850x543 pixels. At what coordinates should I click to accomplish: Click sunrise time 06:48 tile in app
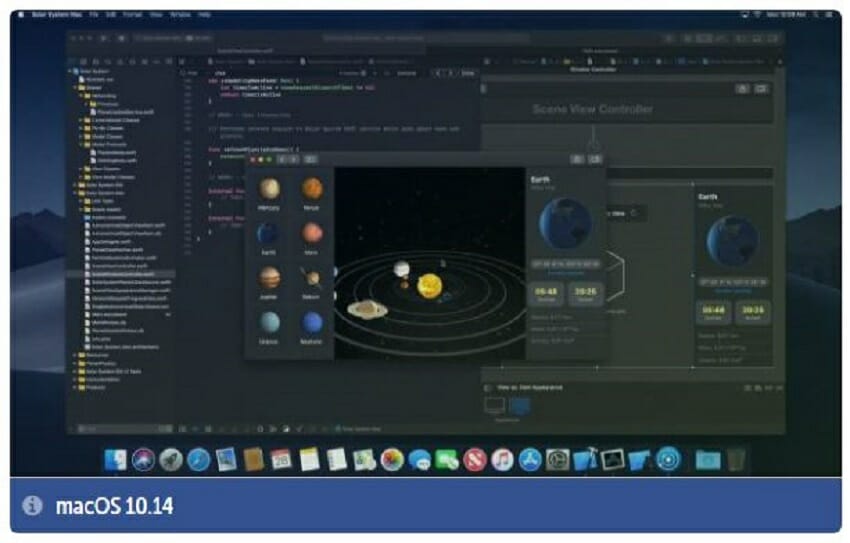pyautogui.click(x=546, y=294)
